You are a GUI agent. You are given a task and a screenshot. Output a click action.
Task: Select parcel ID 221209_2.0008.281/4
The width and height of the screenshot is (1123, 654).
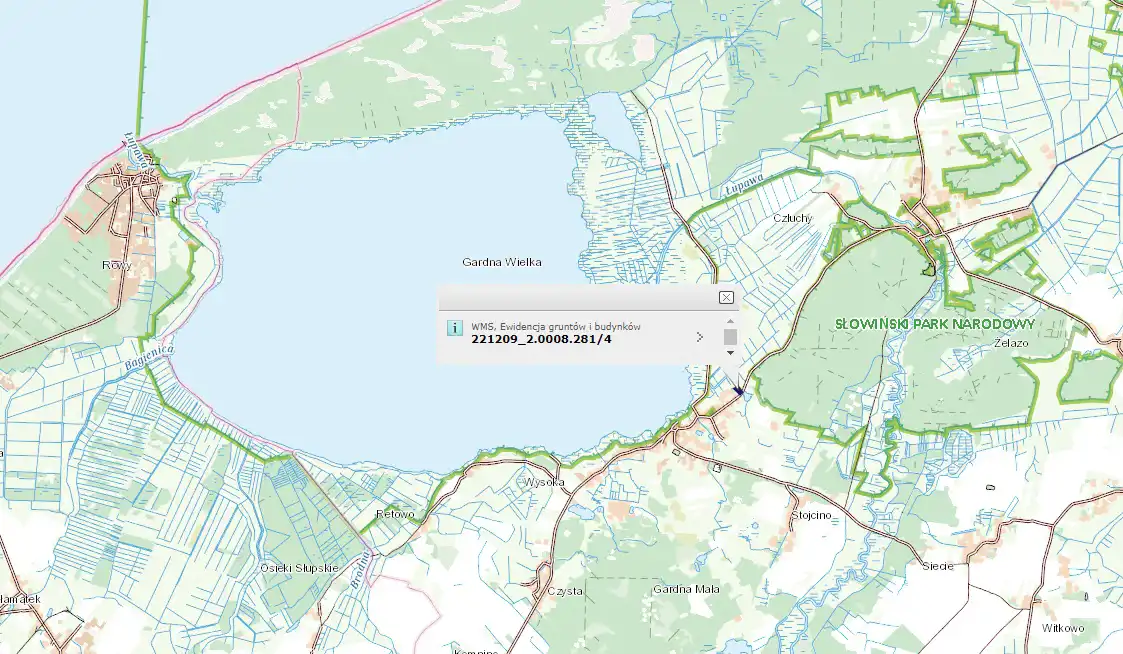[541, 340]
